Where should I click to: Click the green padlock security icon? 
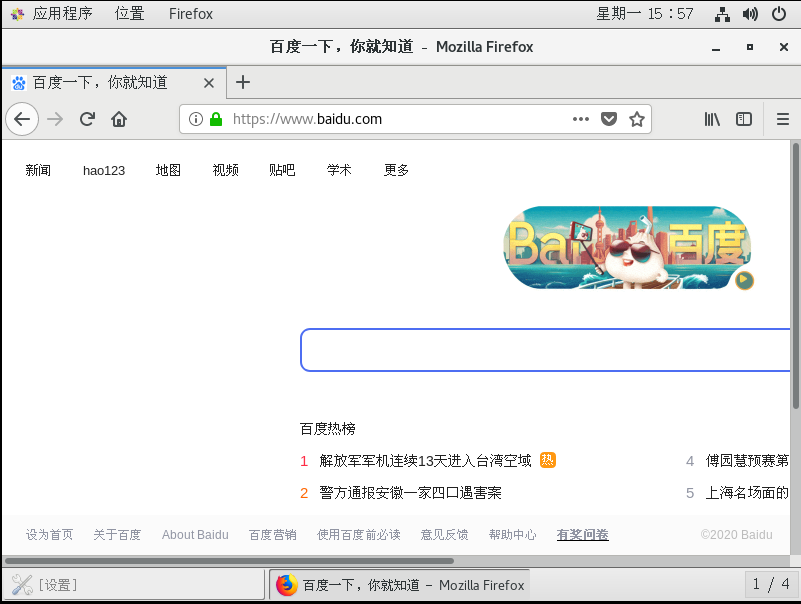(x=216, y=119)
